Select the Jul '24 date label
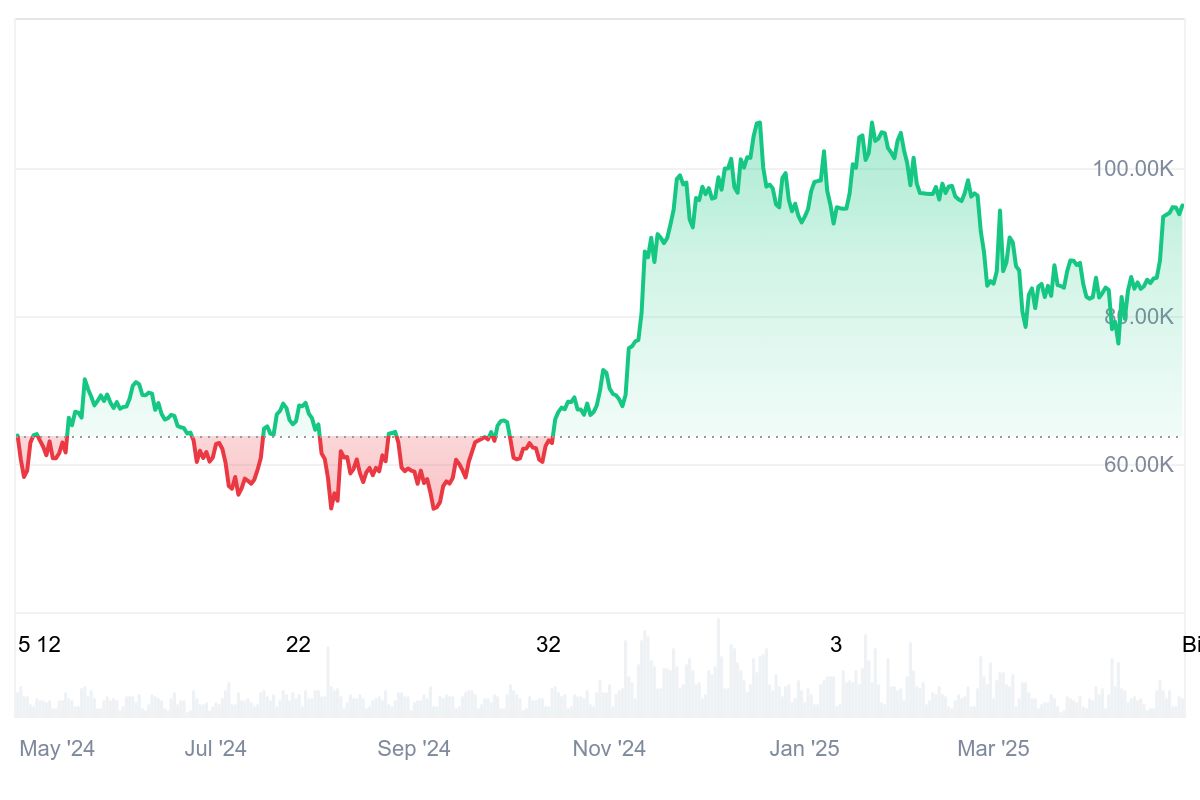 tap(215, 749)
